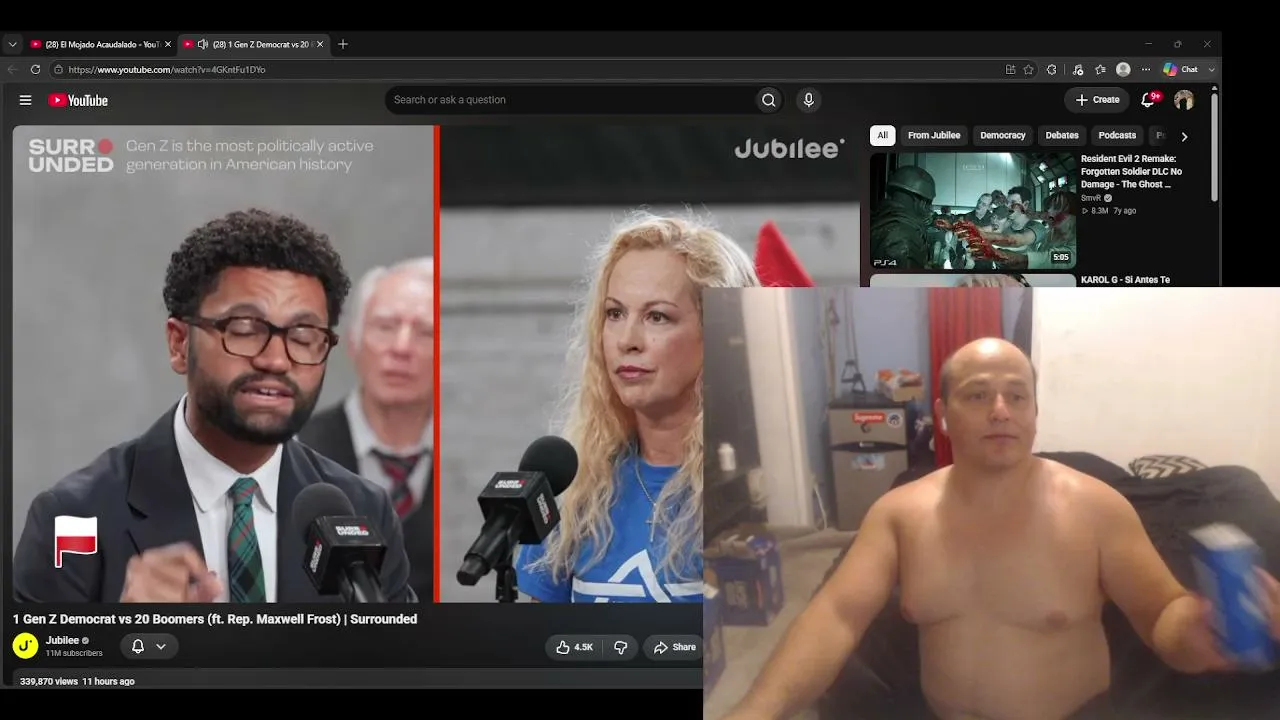Image resolution: width=1280 pixels, height=720 pixels.
Task: Select the All filter chip
Action: [882, 136]
